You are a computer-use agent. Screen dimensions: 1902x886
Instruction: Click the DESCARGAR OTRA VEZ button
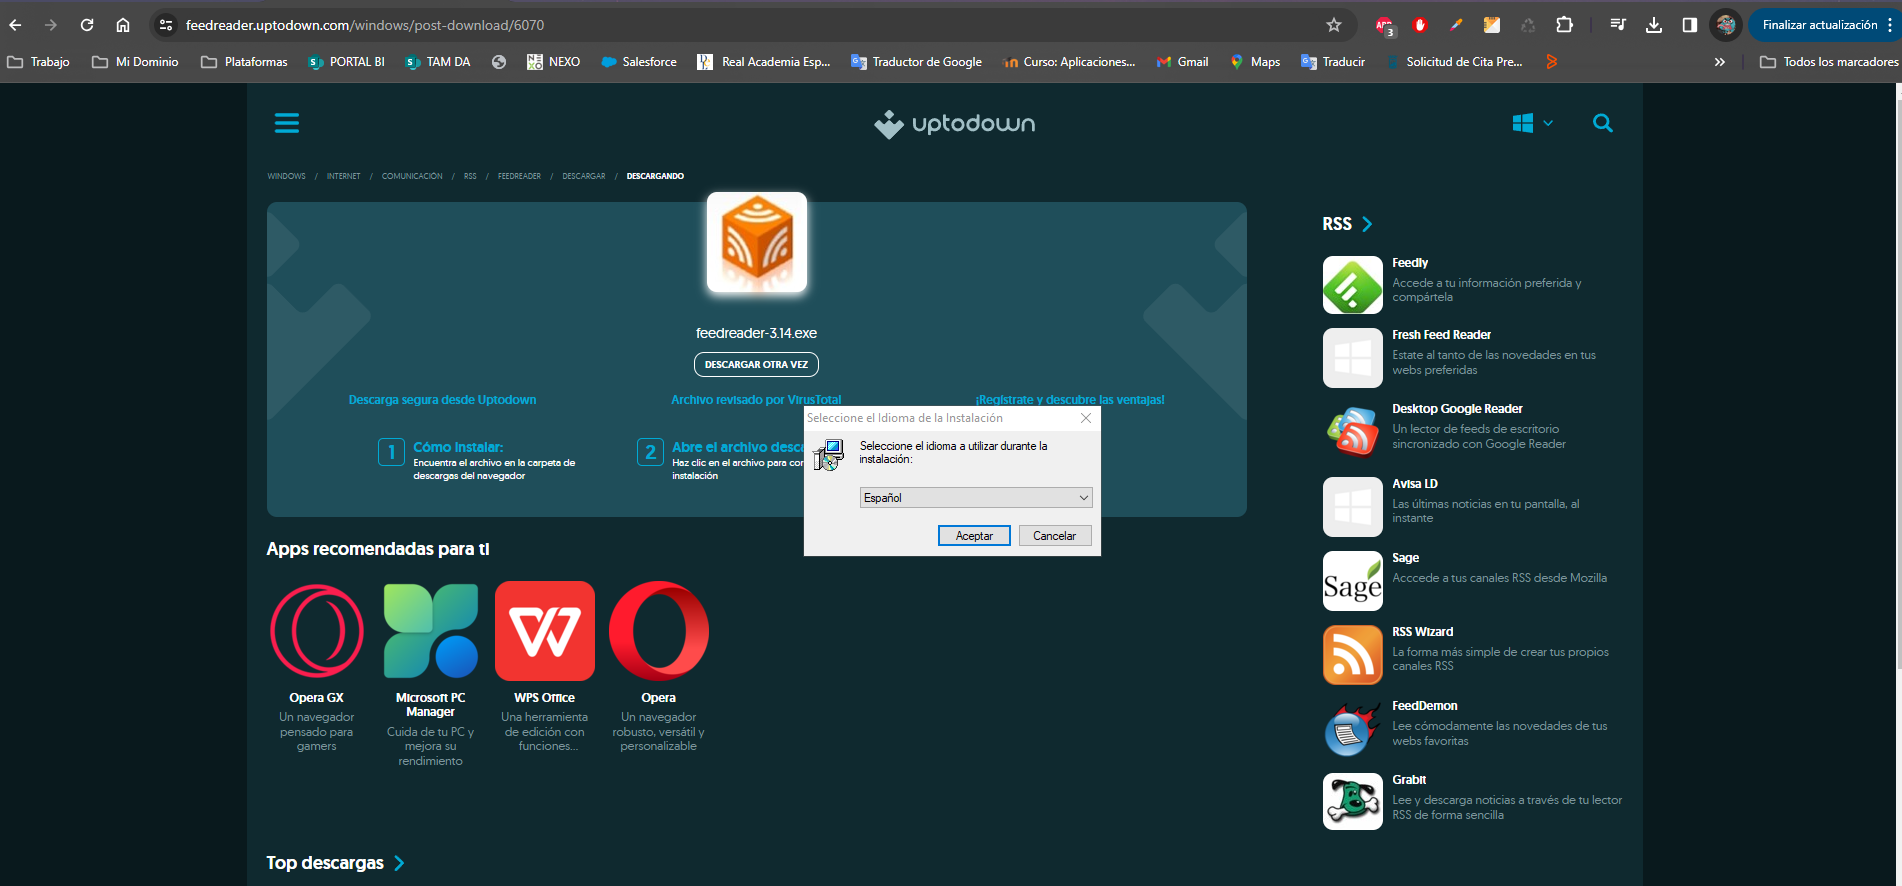756,365
